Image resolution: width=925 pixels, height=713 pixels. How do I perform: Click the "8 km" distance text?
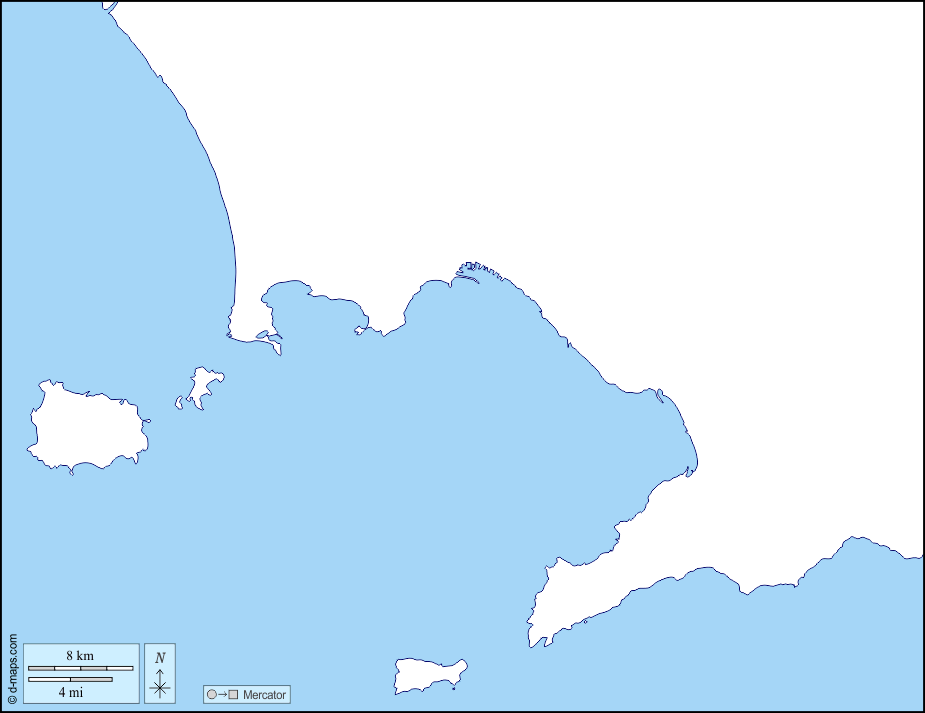tap(80, 656)
